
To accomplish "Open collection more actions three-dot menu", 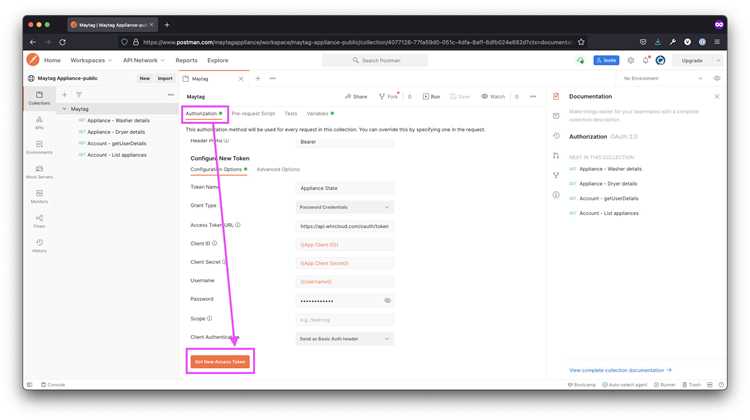I will [x=533, y=96].
